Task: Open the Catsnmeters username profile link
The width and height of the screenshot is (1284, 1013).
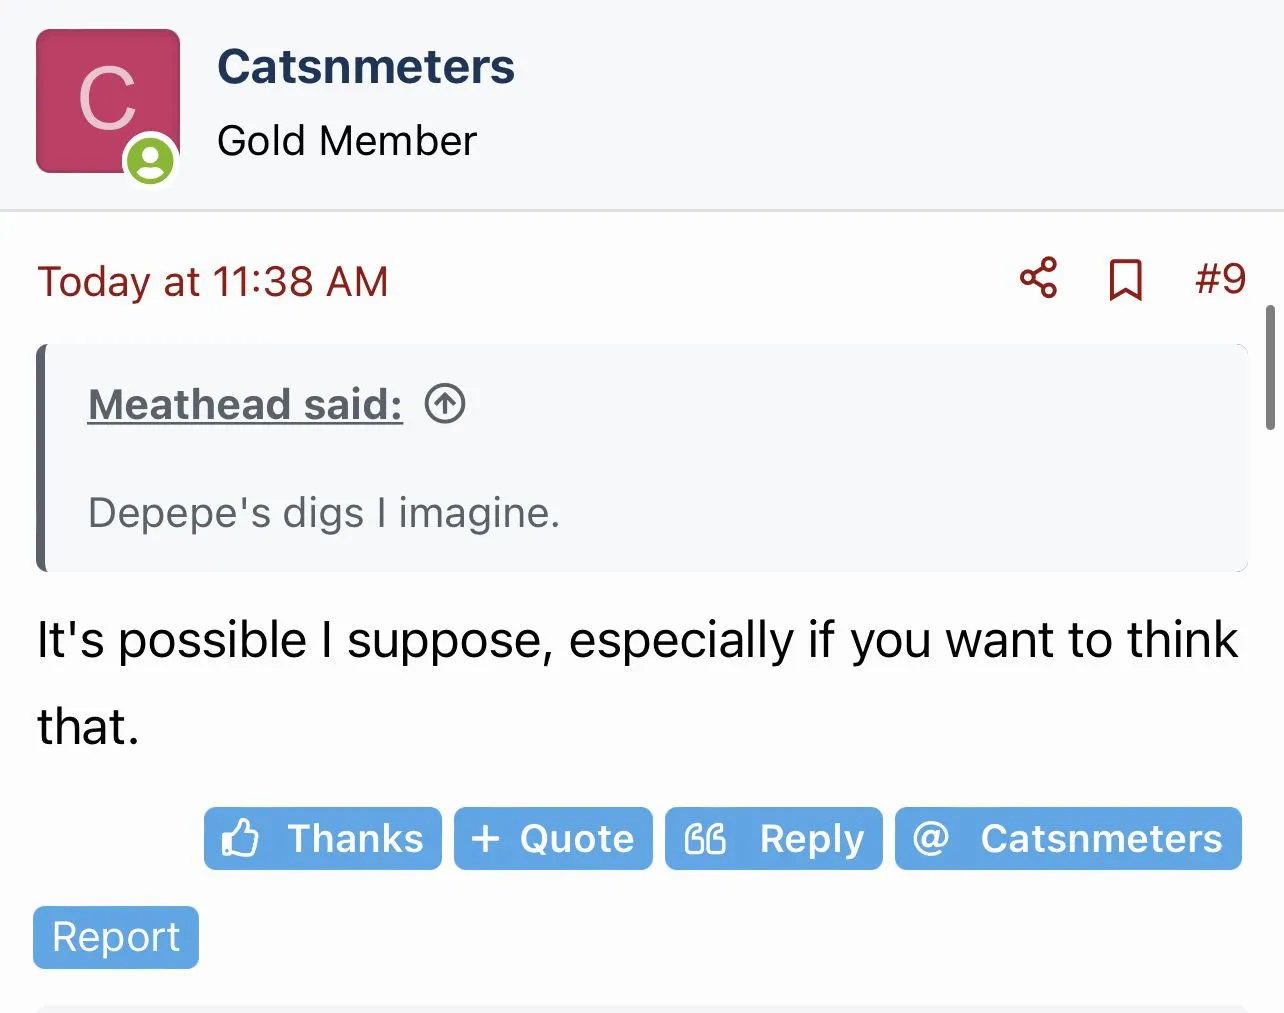Action: coord(366,67)
